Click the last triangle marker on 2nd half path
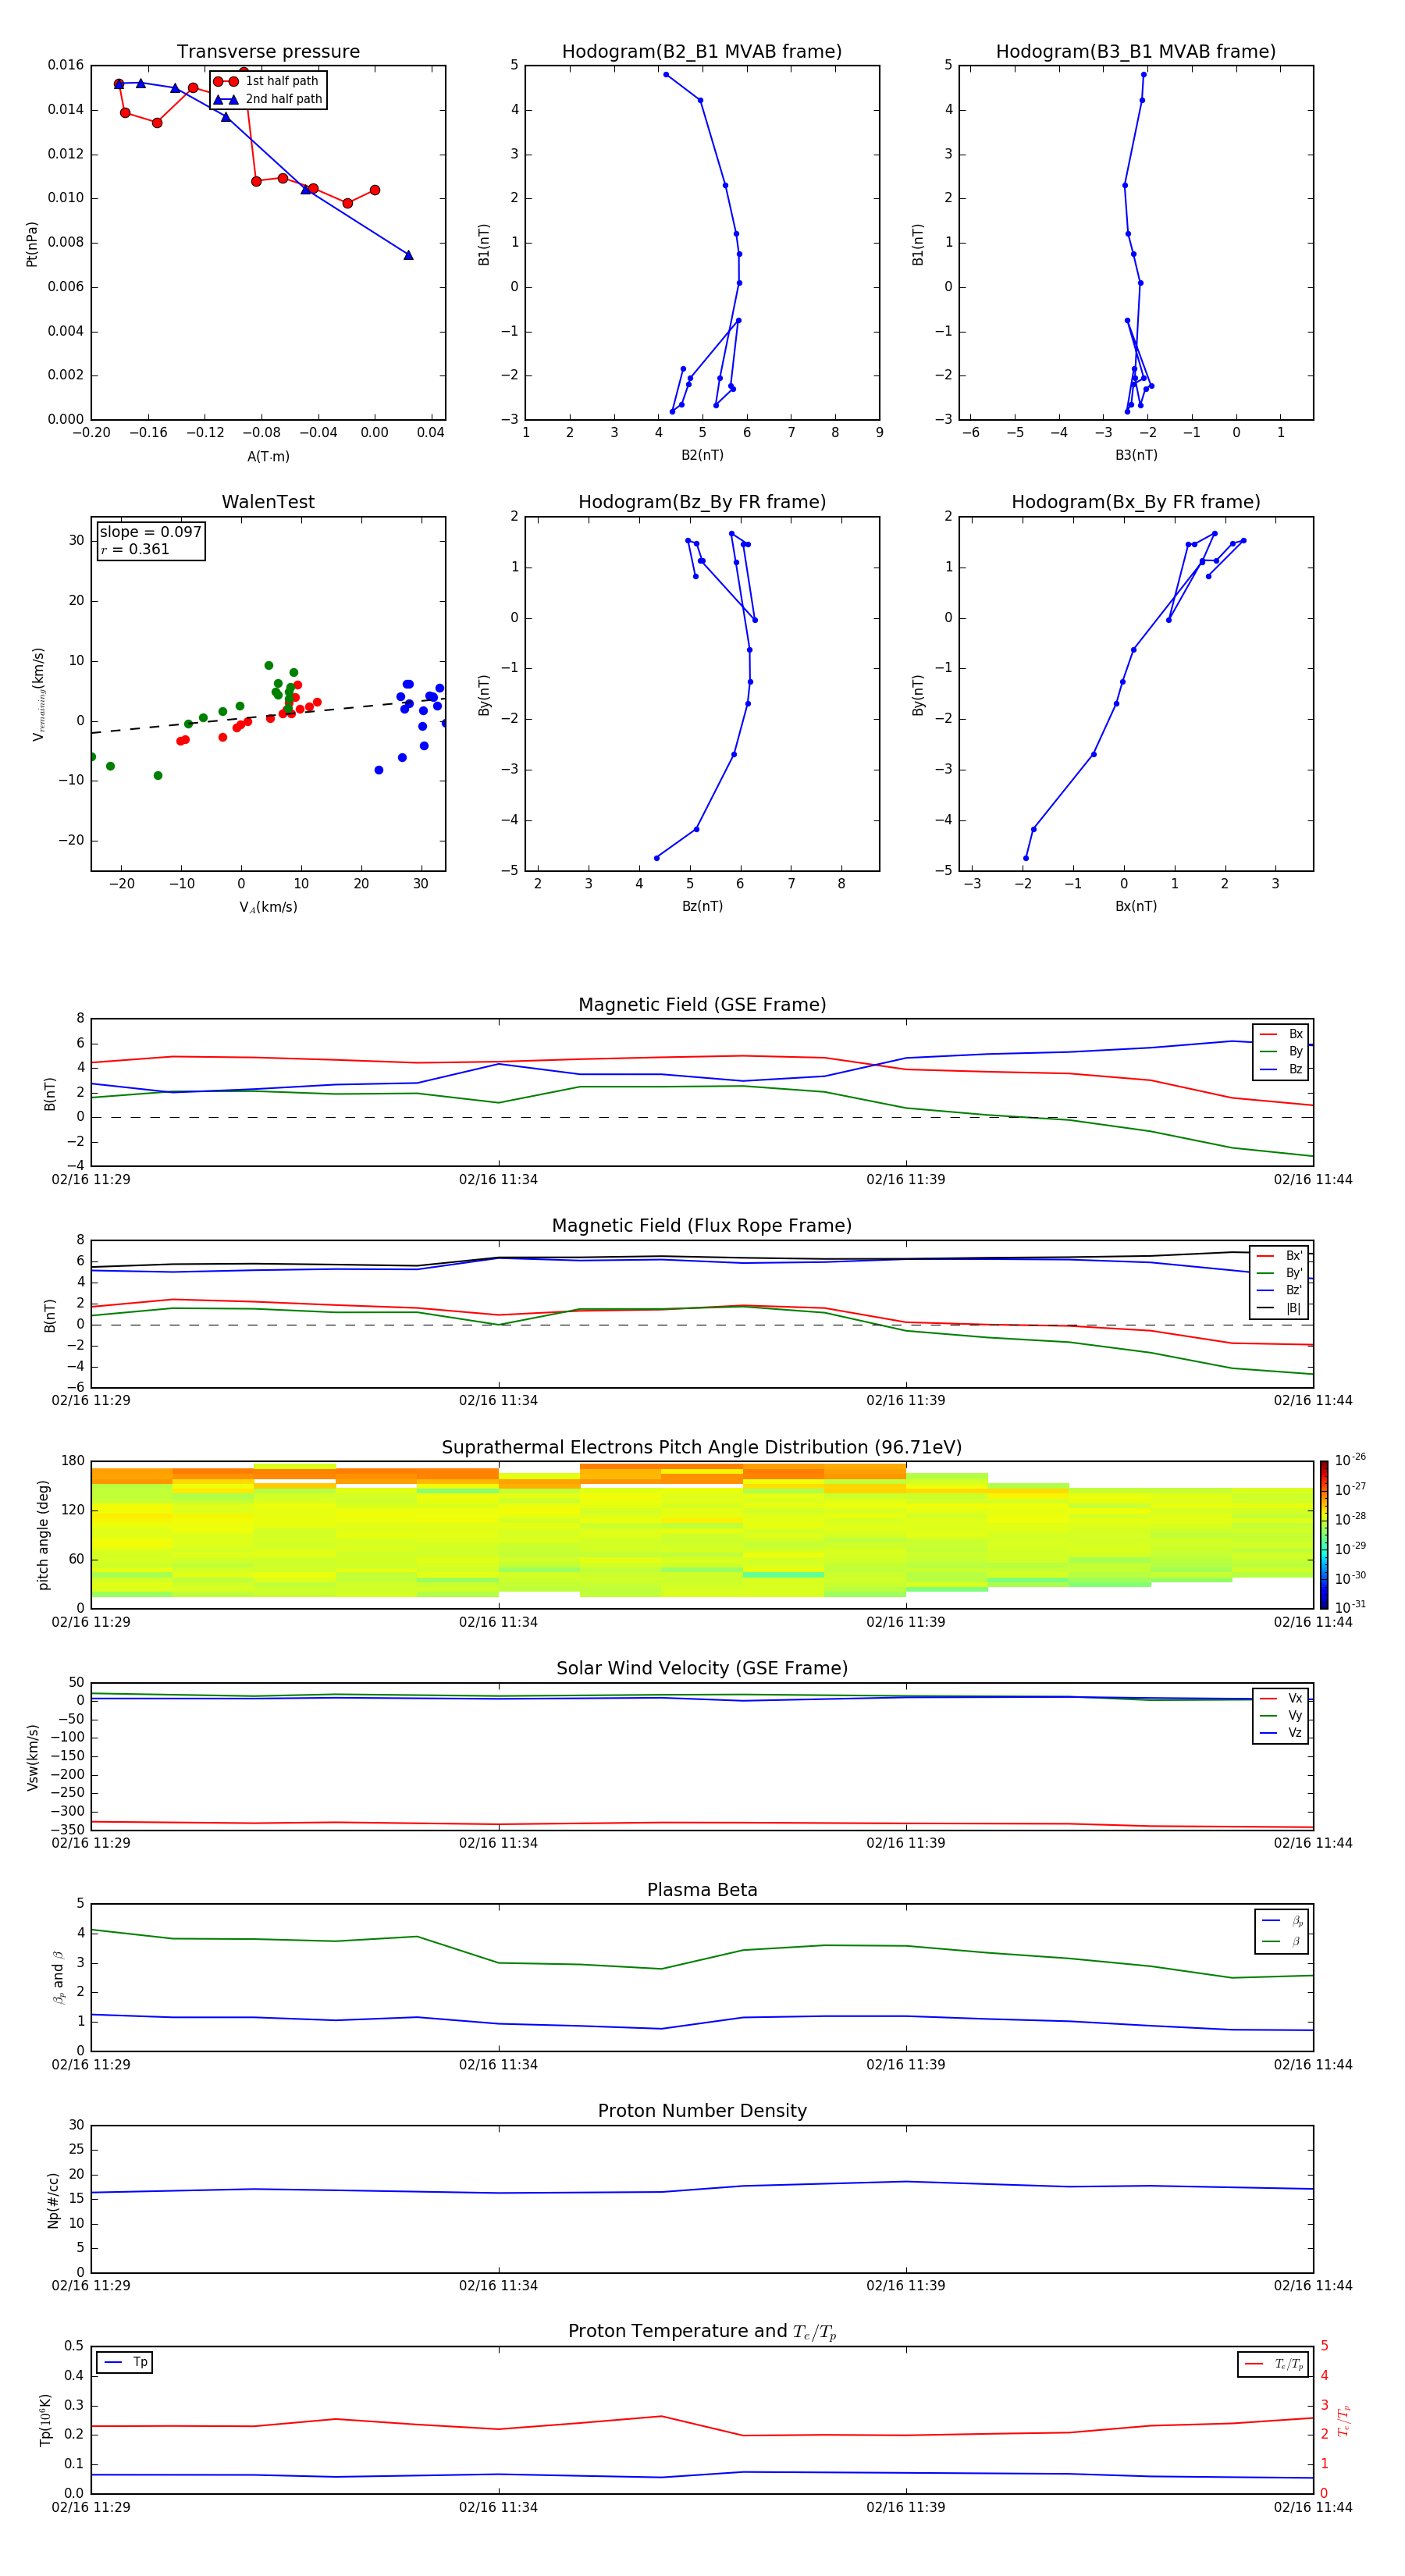This screenshot has height=2576, width=1405. (408, 255)
